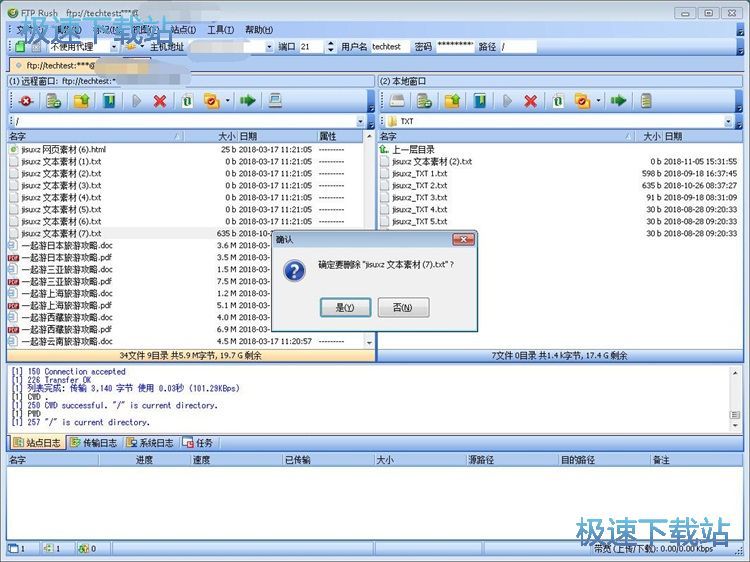This screenshot has width=750, height=562.
Task: Select the ftp://techtest session tab
Action: (80, 65)
